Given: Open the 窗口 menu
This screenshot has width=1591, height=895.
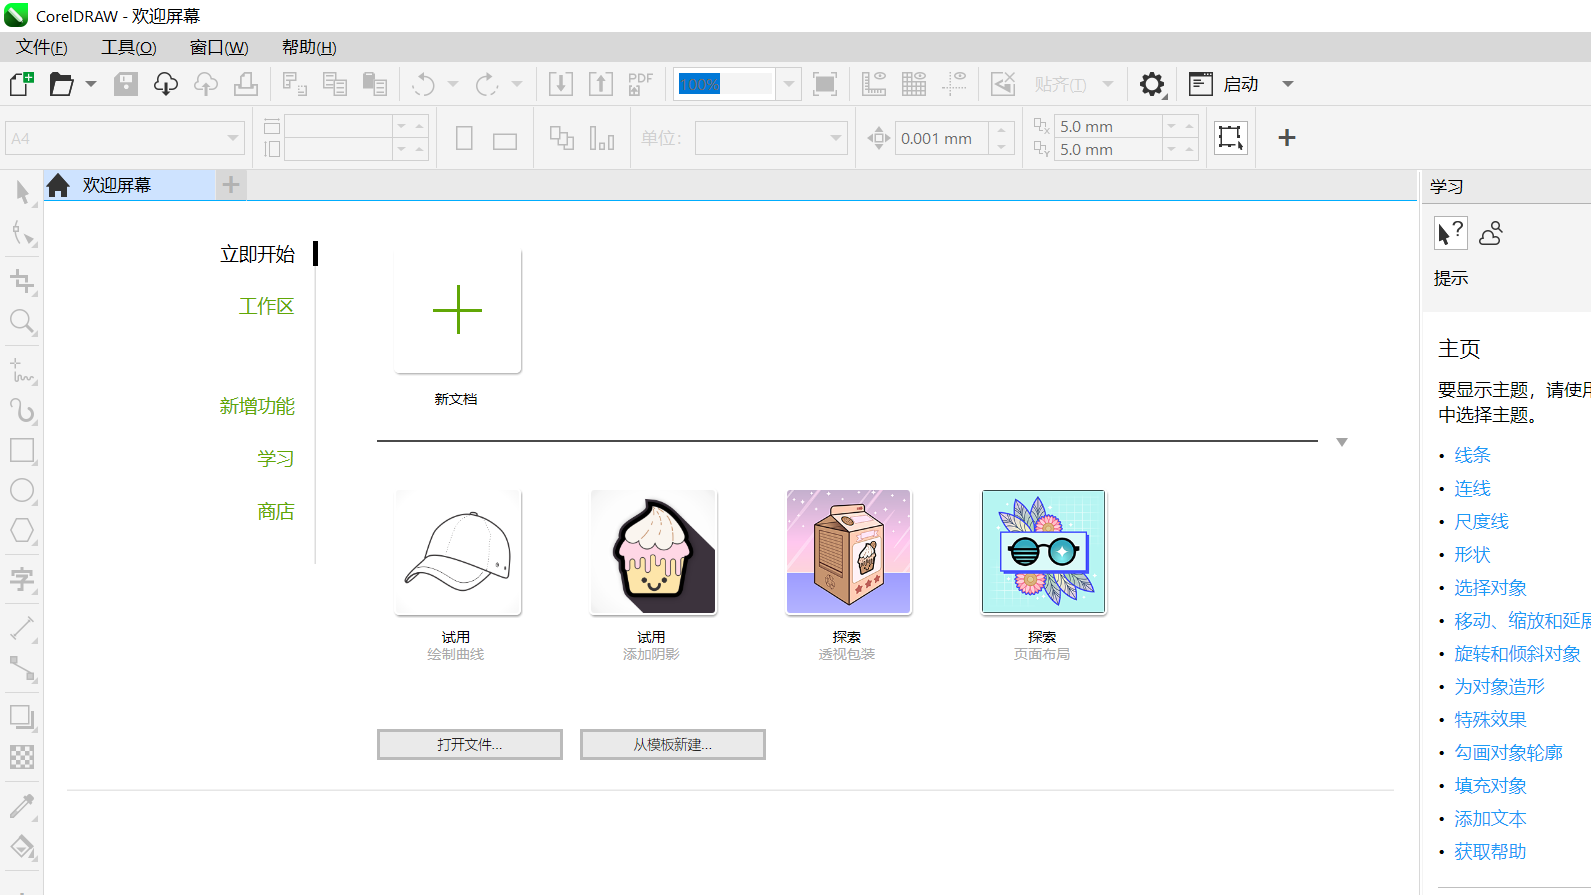Looking at the screenshot, I should point(219,47).
